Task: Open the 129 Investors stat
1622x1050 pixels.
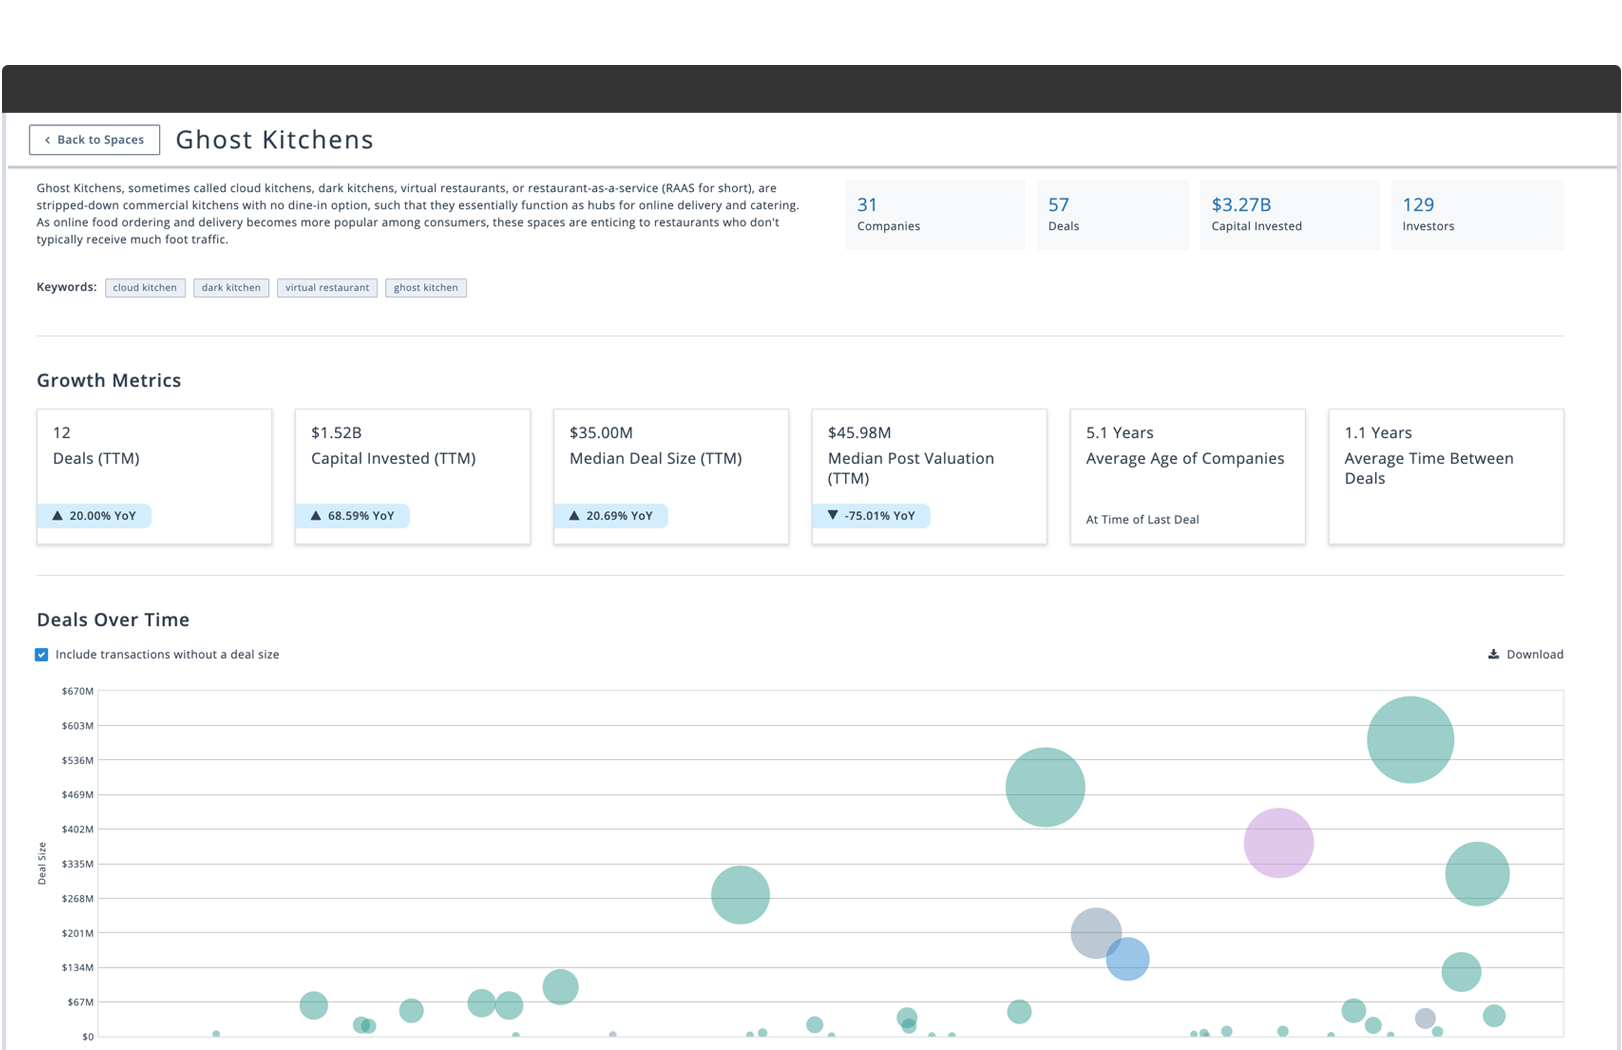Action: click(1477, 215)
